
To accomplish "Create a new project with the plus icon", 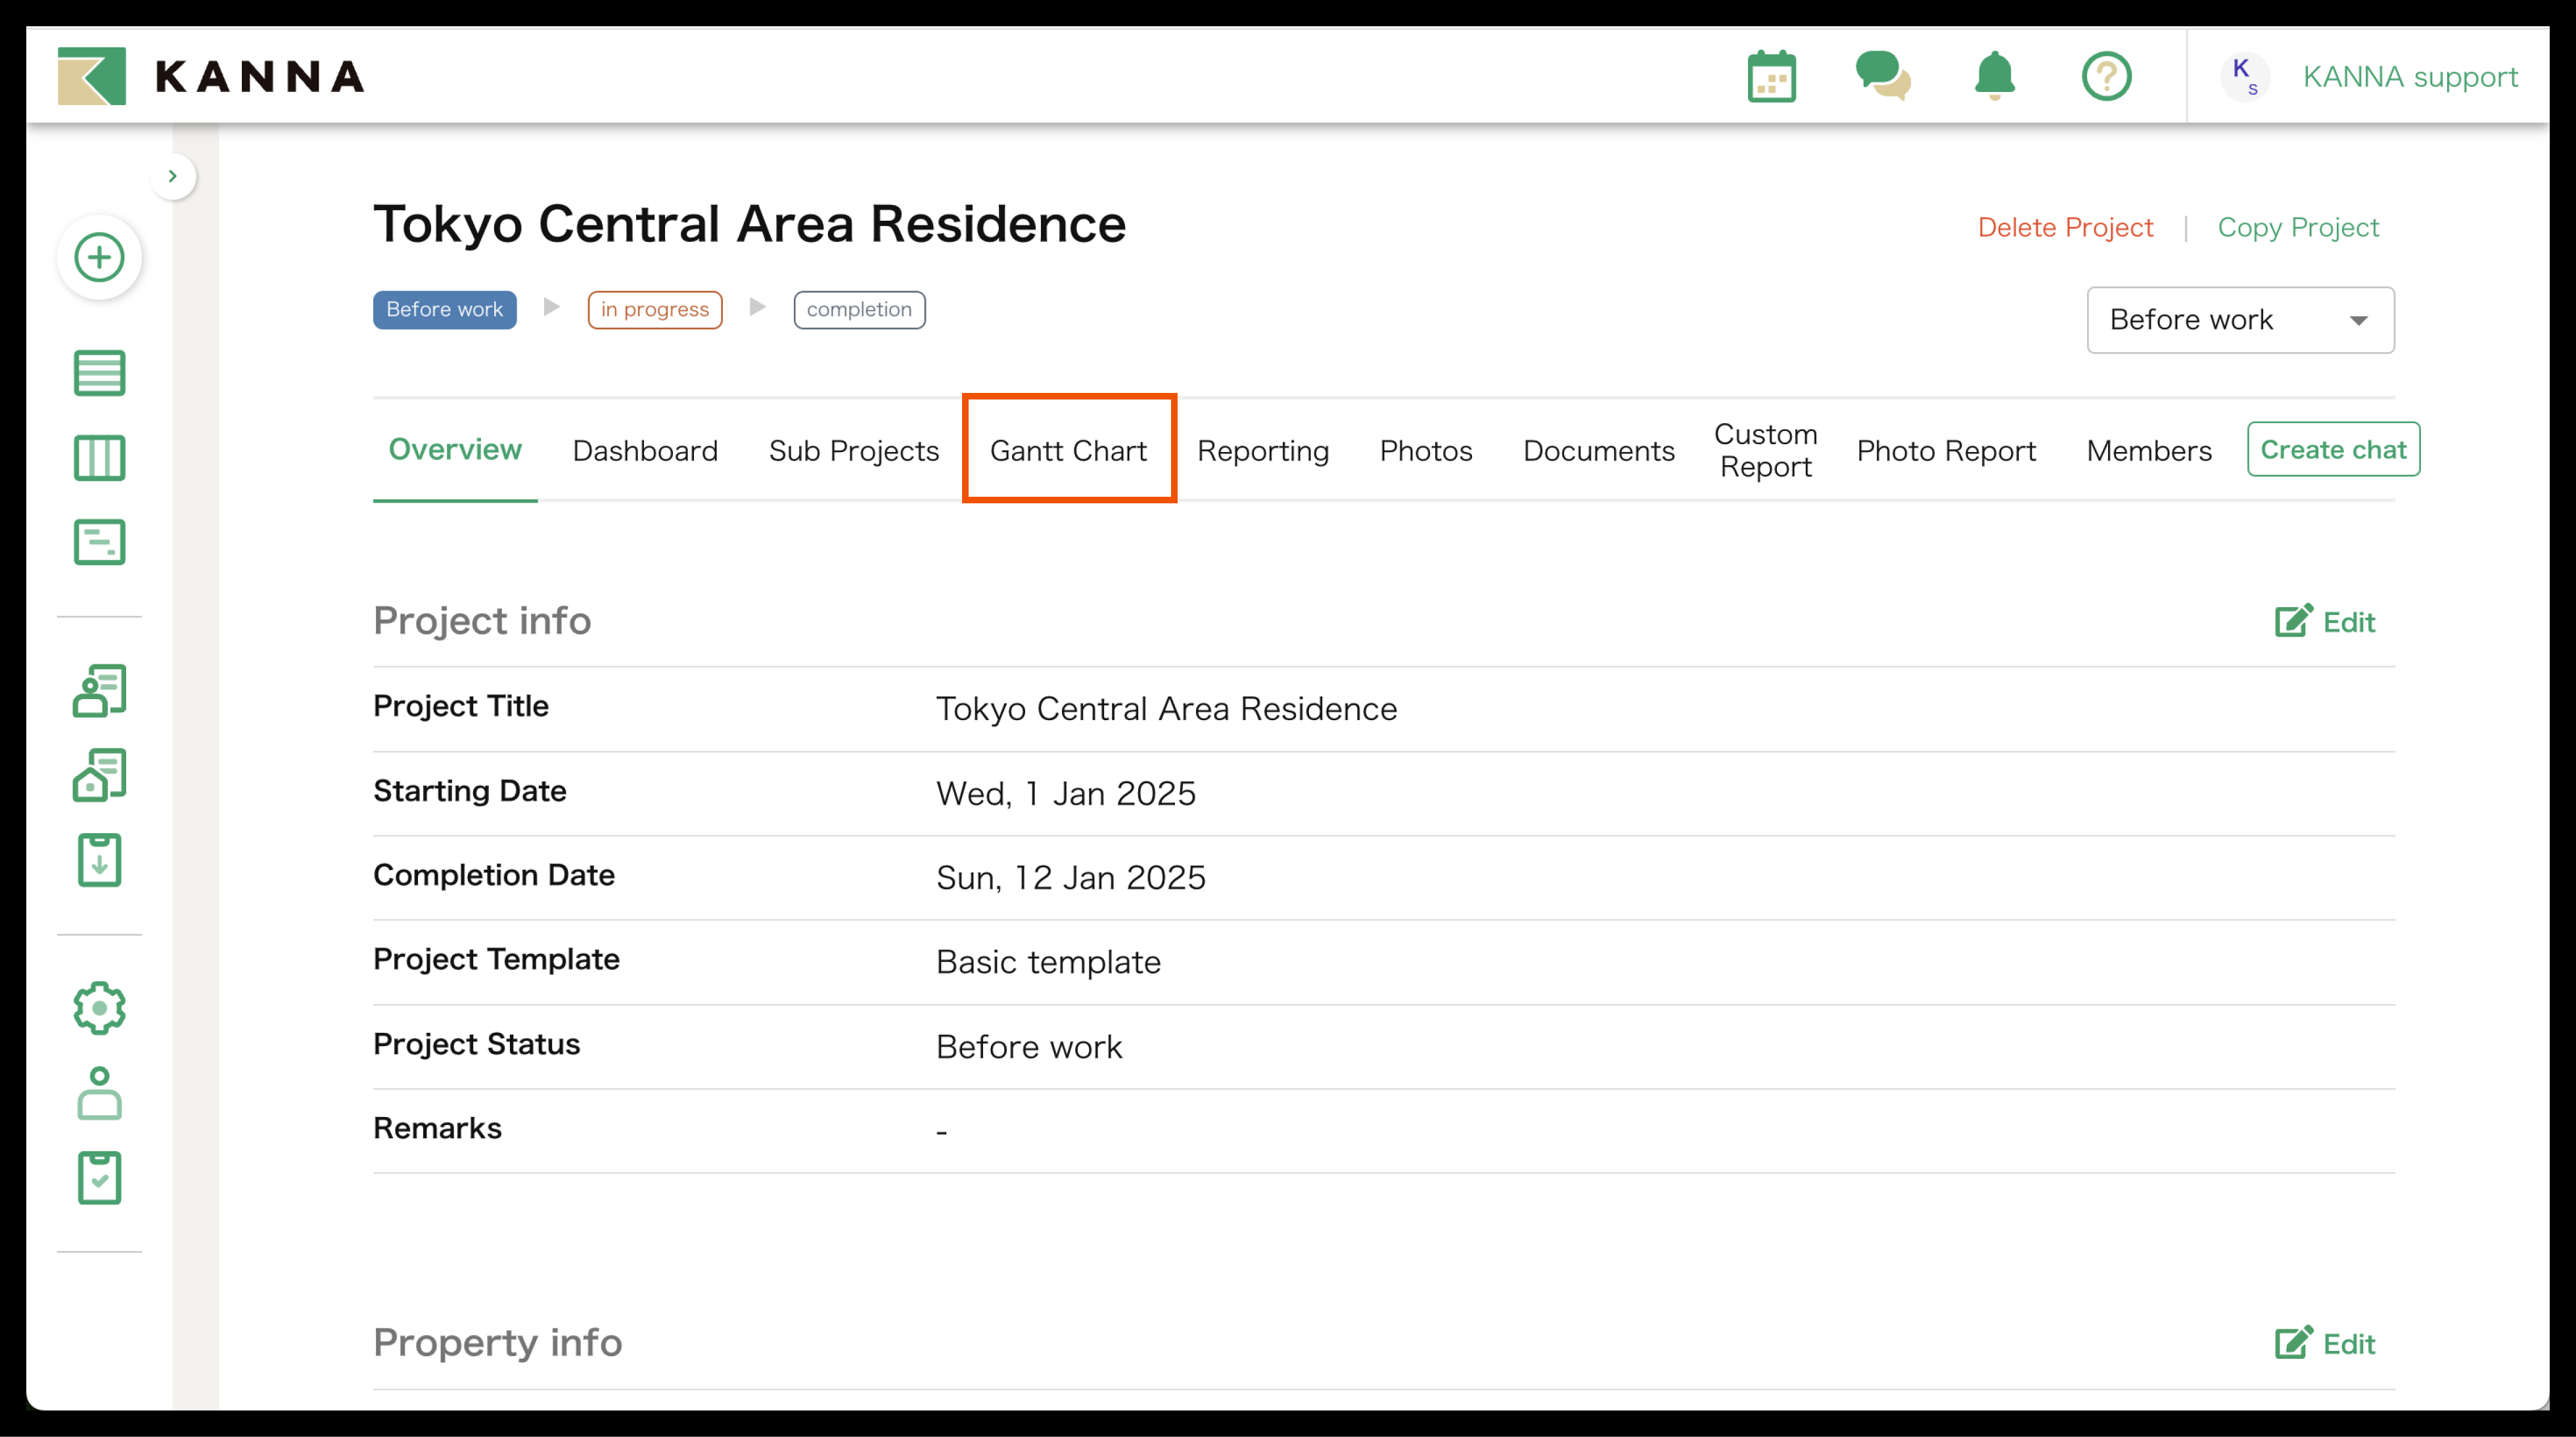I will click(x=99, y=257).
